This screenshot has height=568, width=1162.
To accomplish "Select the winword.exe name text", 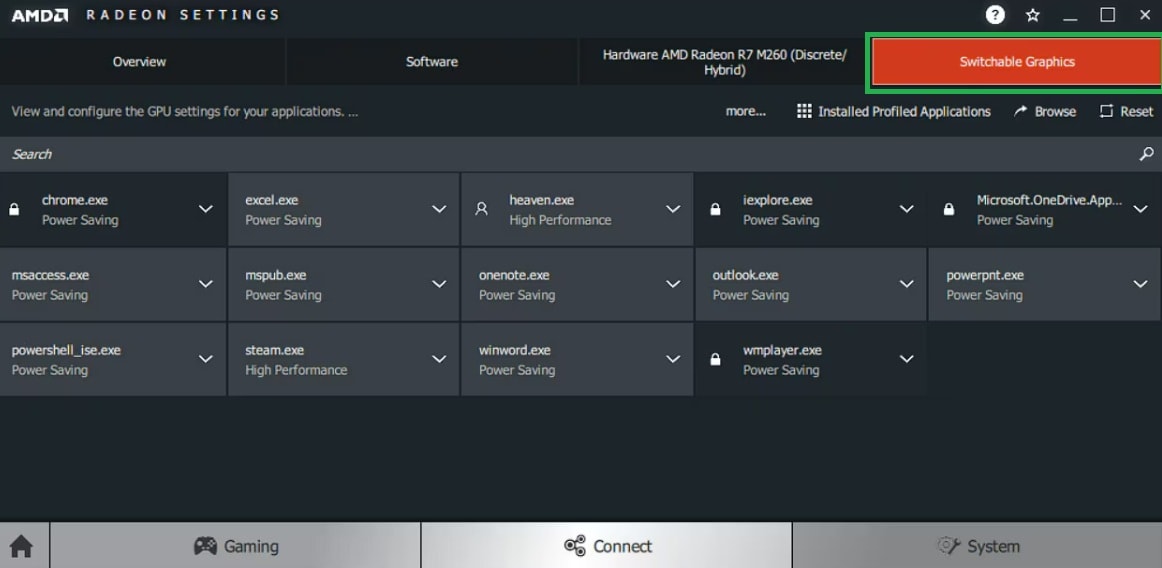I will [514, 350].
